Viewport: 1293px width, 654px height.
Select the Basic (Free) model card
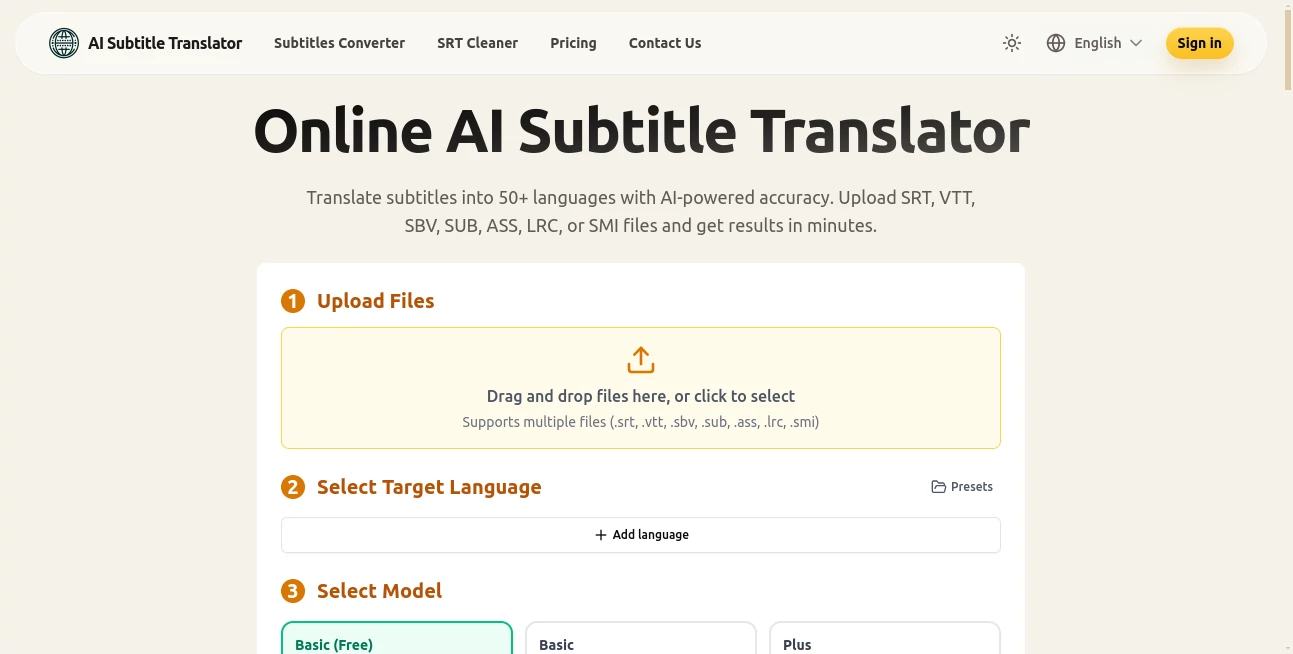(397, 638)
